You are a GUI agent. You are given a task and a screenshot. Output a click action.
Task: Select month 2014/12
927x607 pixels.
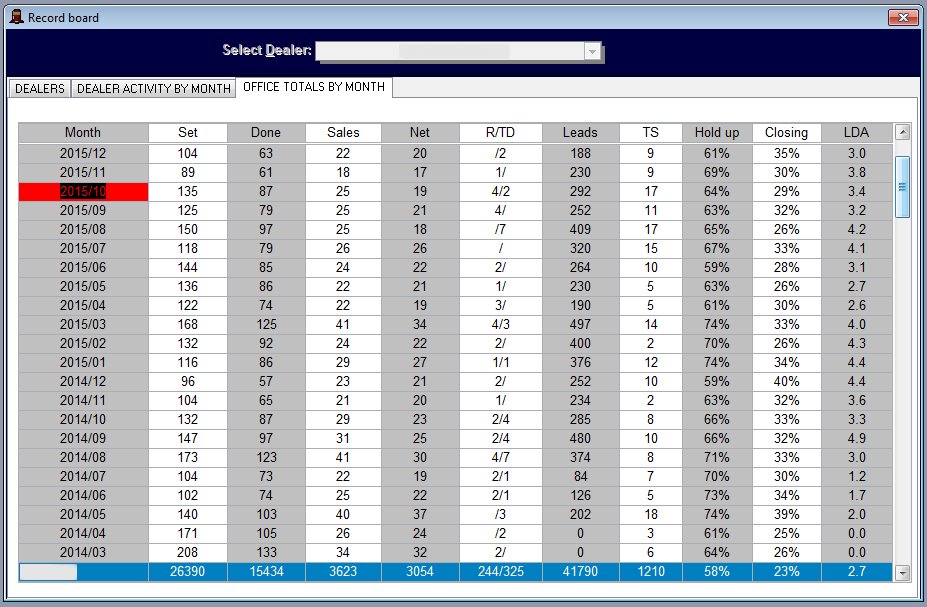pyautogui.click(x=83, y=381)
